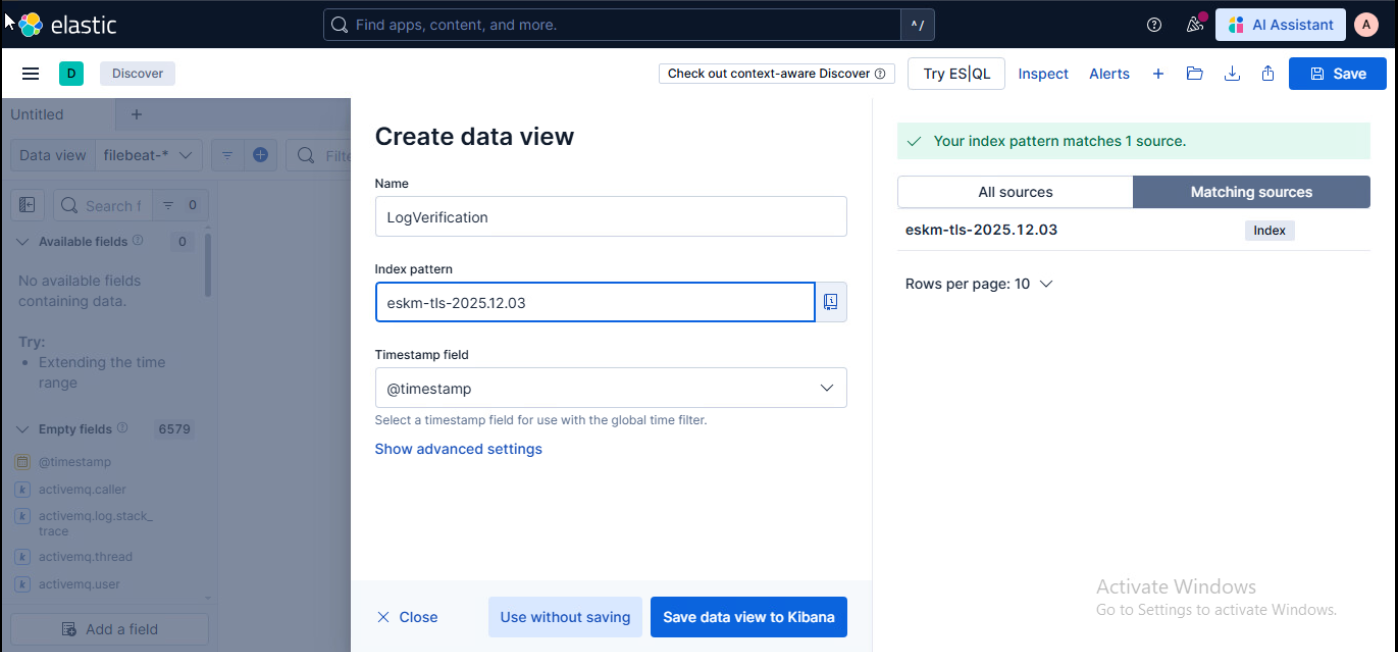This screenshot has width=1398, height=652.
Task: Open the AI Assistant button
Action: tap(1281, 25)
